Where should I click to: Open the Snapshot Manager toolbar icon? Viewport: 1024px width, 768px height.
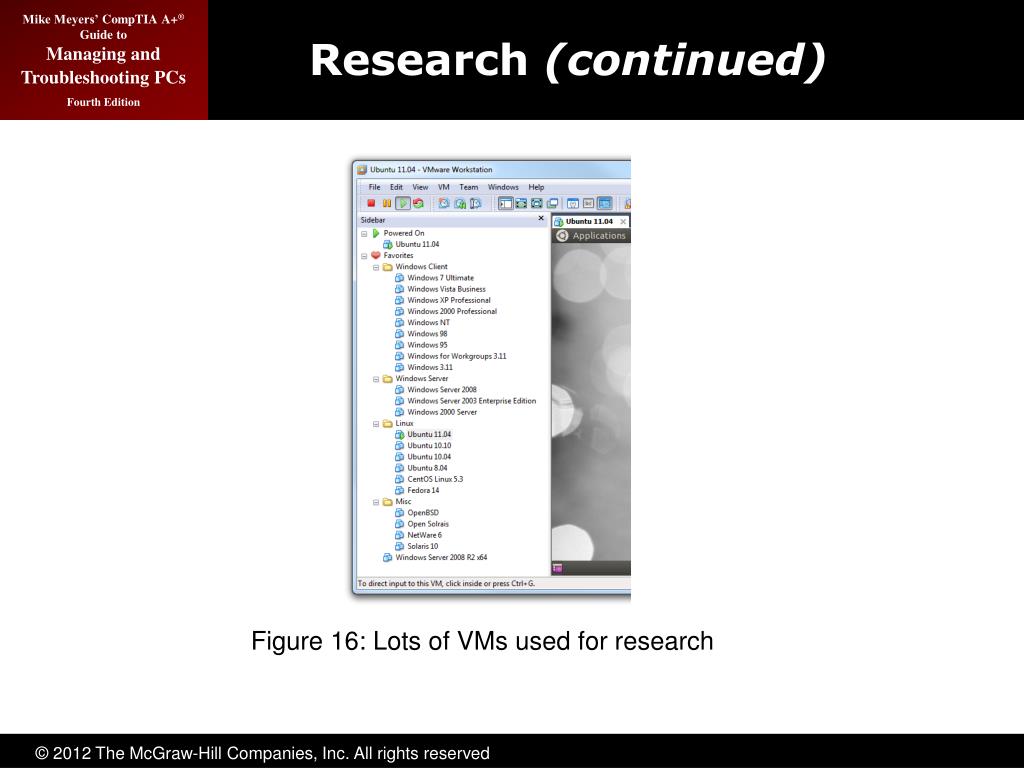click(476, 204)
